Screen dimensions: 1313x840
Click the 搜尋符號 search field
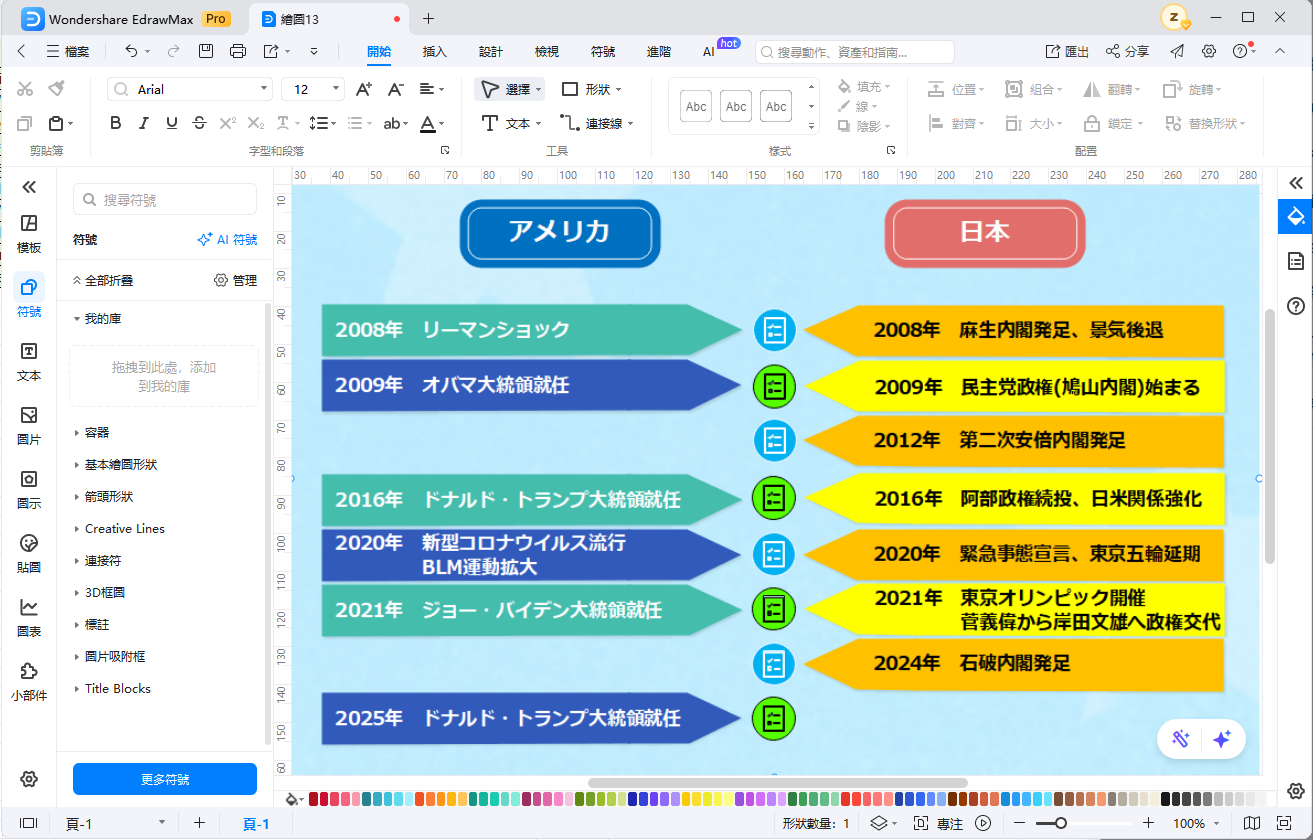164,199
